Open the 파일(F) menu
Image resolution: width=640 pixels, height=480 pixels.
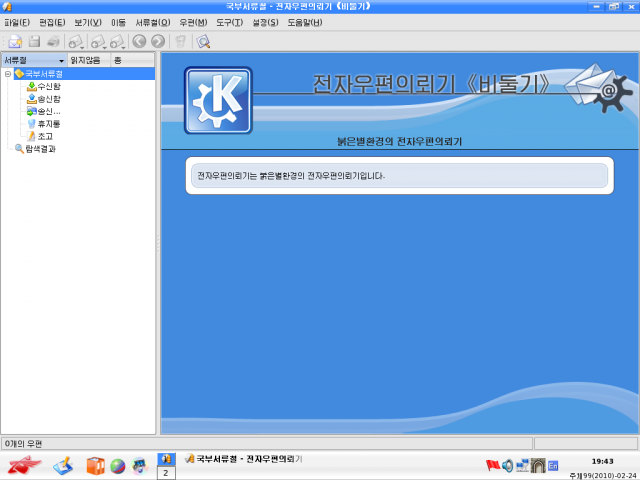pyautogui.click(x=17, y=22)
